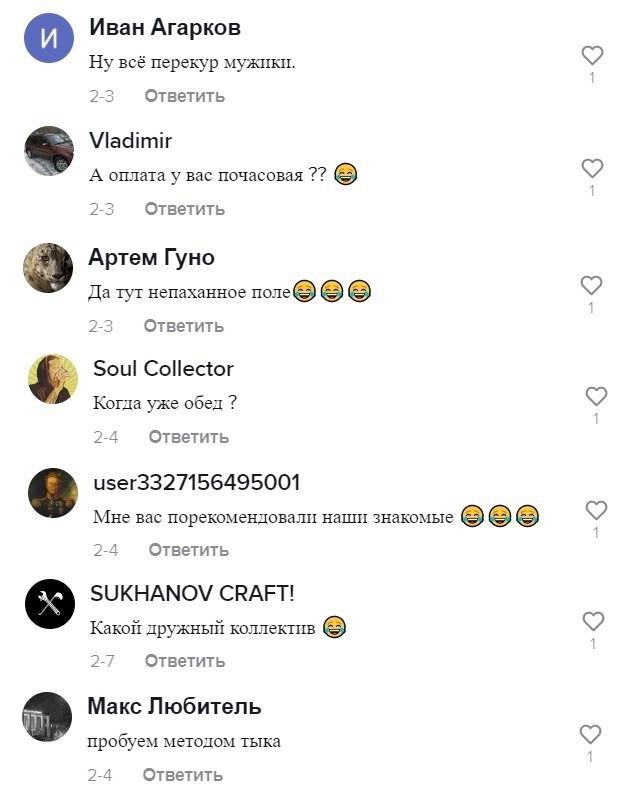Like SUKHANOV CRAFT! comment
Viewport: 636px width, 796px height.
[x=593, y=621]
